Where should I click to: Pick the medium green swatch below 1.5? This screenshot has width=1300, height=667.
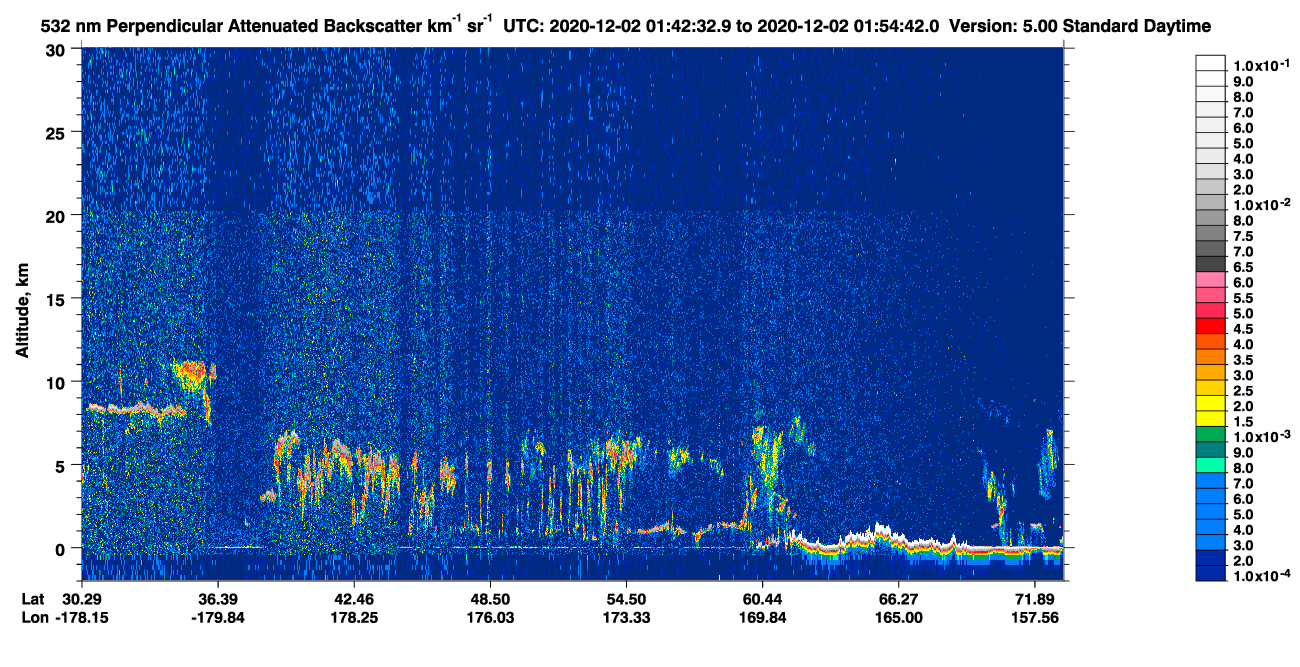tap(1210, 434)
